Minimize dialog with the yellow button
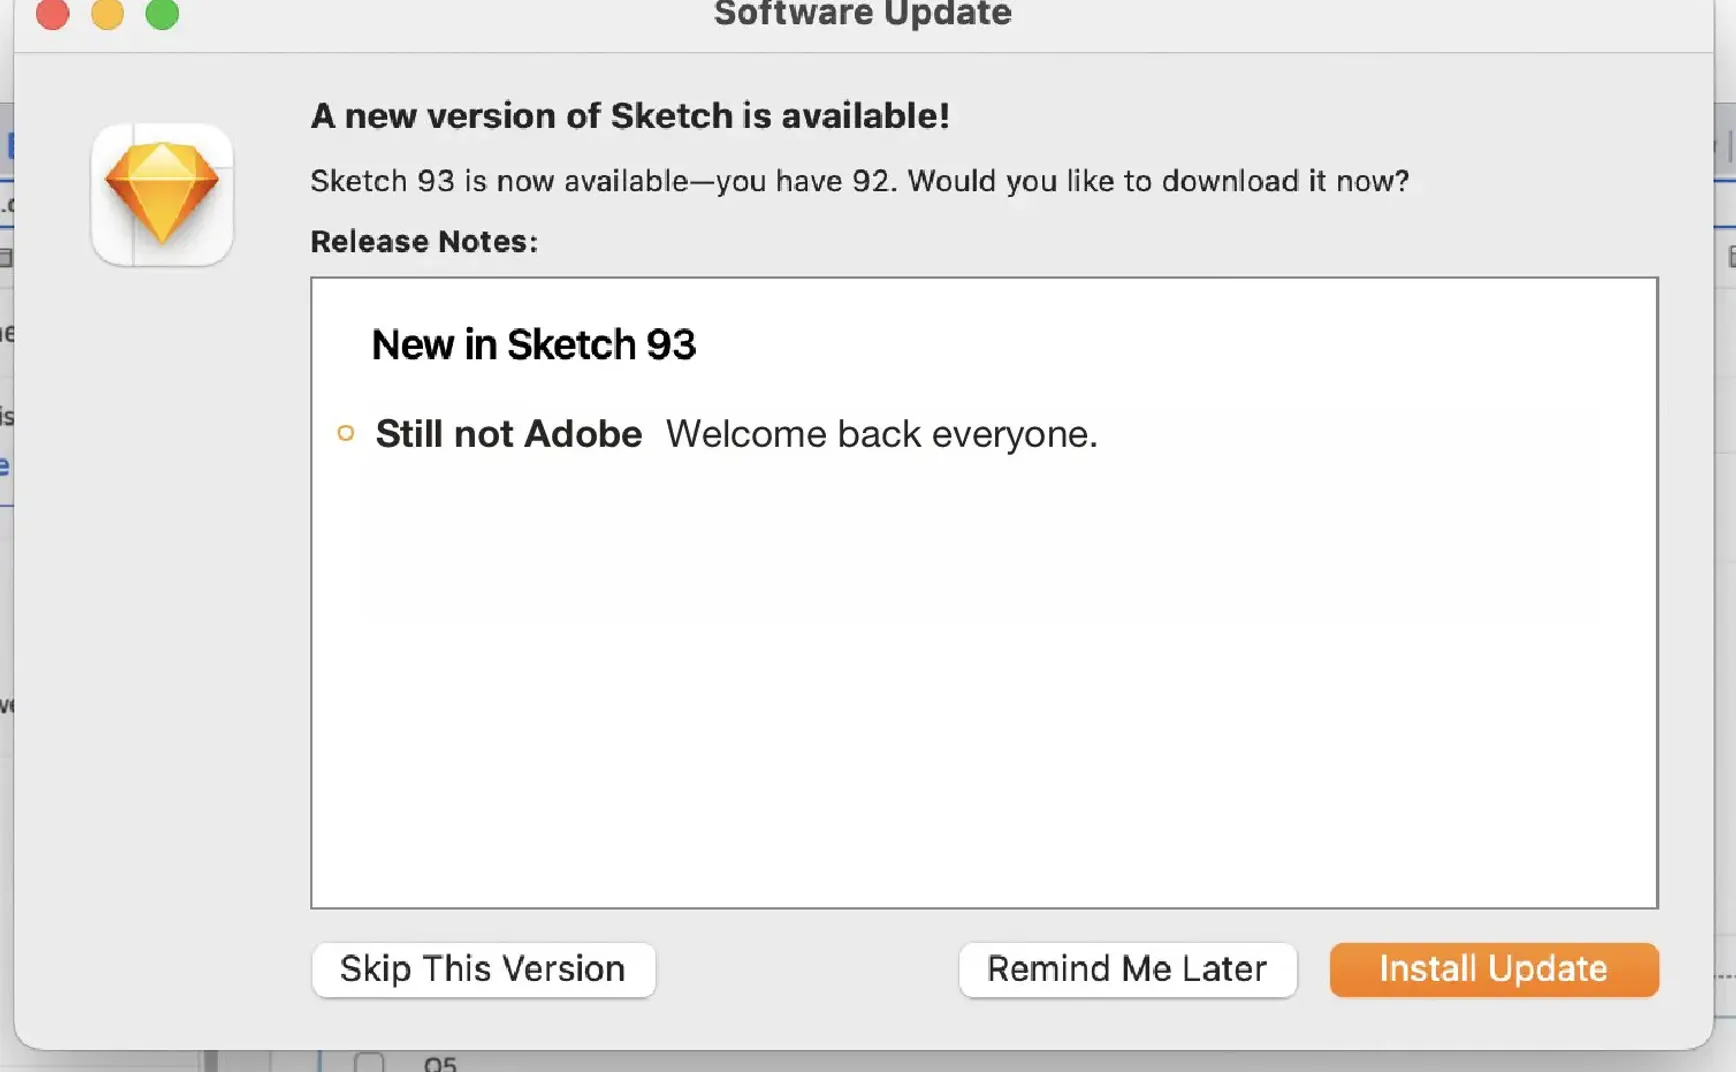Screen dimensions: 1736x1072 click(108, 13)
